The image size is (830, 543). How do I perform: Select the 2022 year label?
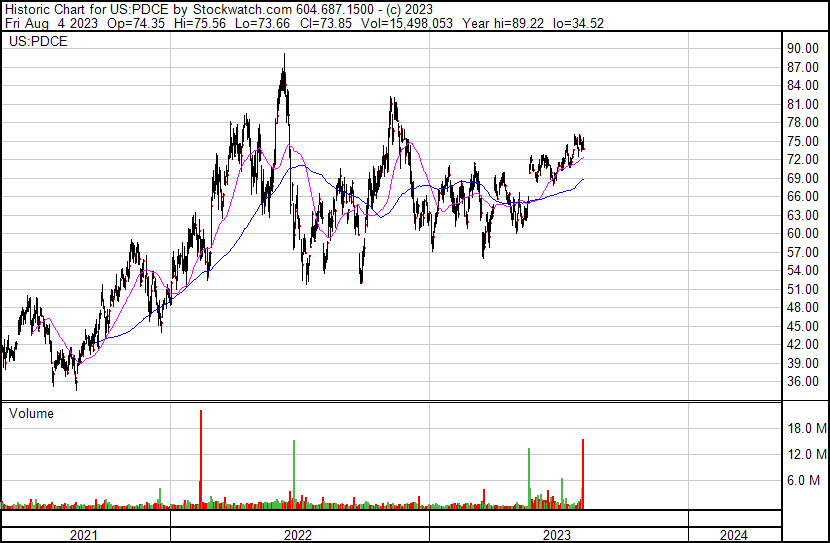[x=298, y=535]
